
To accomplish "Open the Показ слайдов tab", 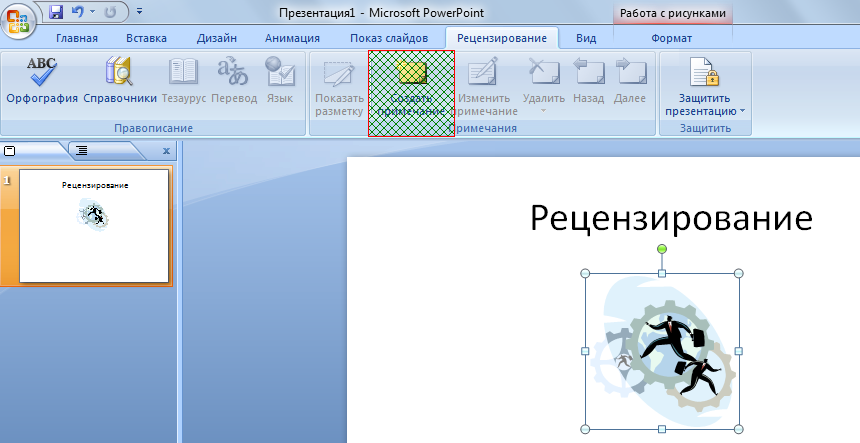I will (389, 38).
